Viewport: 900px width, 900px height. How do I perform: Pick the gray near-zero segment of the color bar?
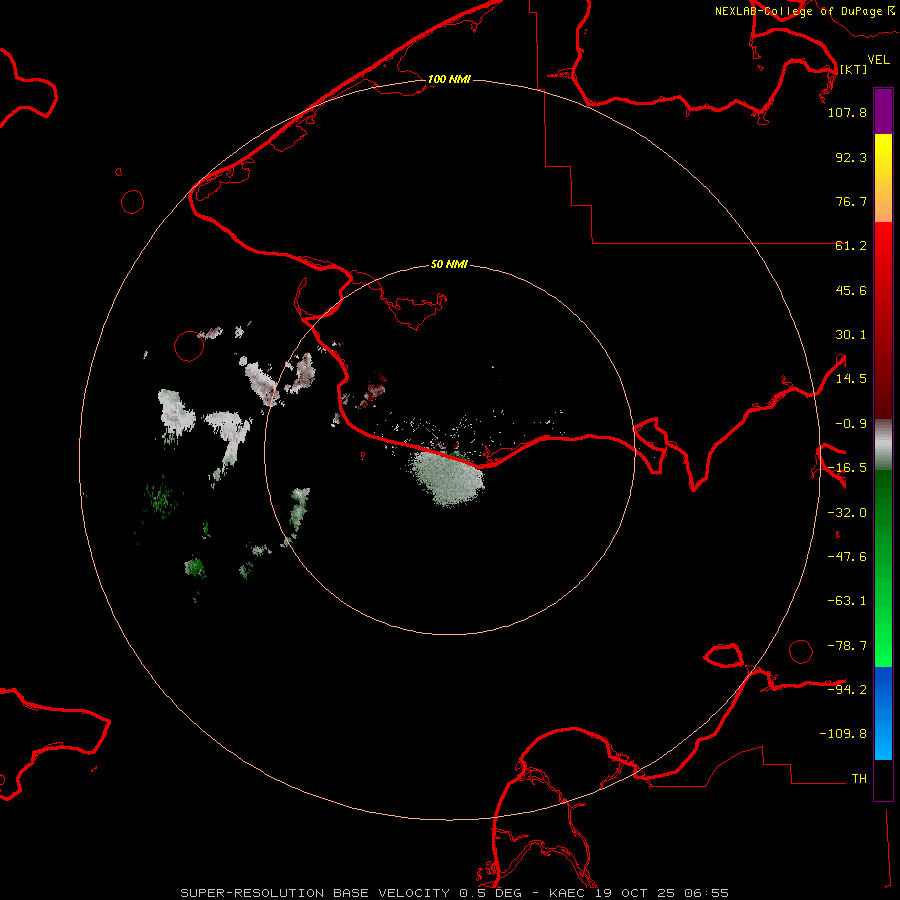click(x=883, y=445)
